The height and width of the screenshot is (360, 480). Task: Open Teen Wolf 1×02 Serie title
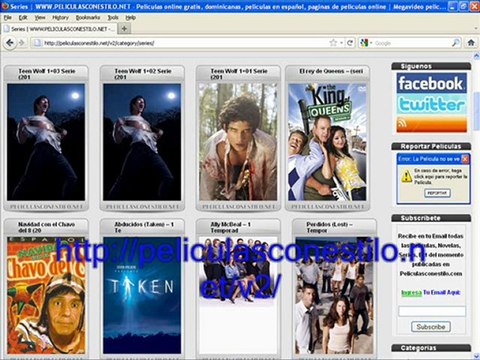coord(143,74)
